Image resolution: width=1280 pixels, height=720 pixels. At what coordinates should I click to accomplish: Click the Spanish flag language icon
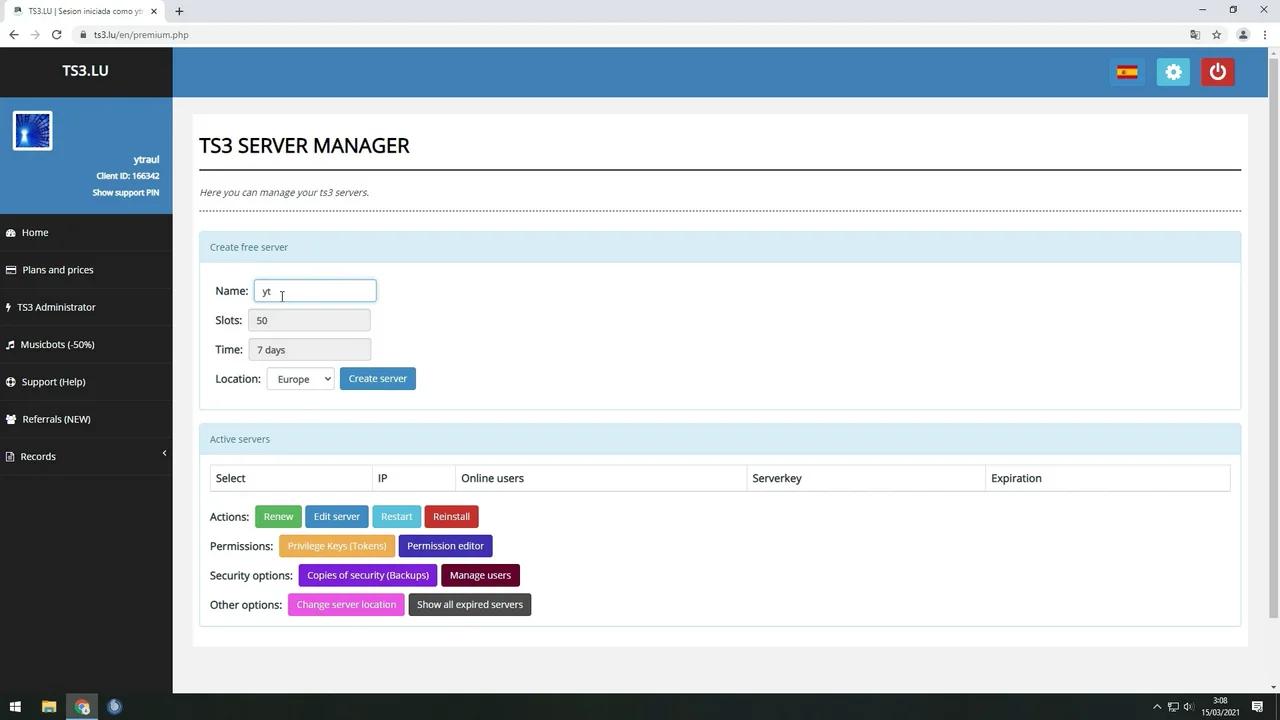[x=1127, y=72]
